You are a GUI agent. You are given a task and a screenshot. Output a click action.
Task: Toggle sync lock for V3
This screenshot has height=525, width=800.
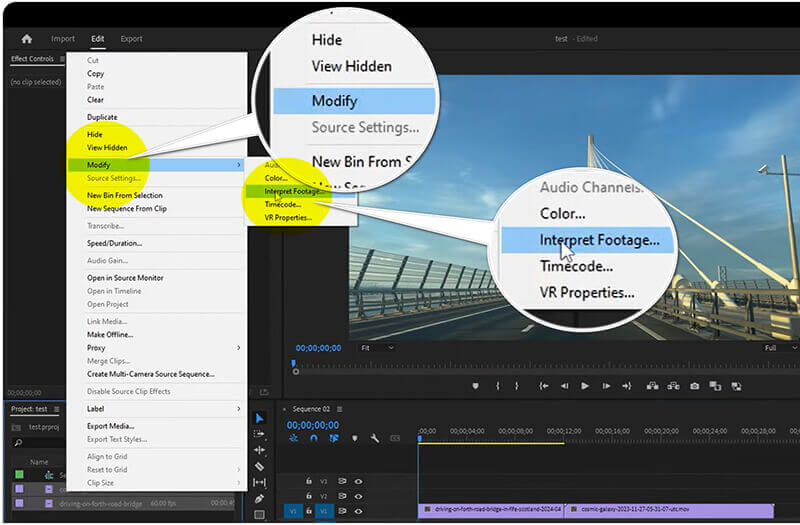pyautogui.click(x=342, y=481)
